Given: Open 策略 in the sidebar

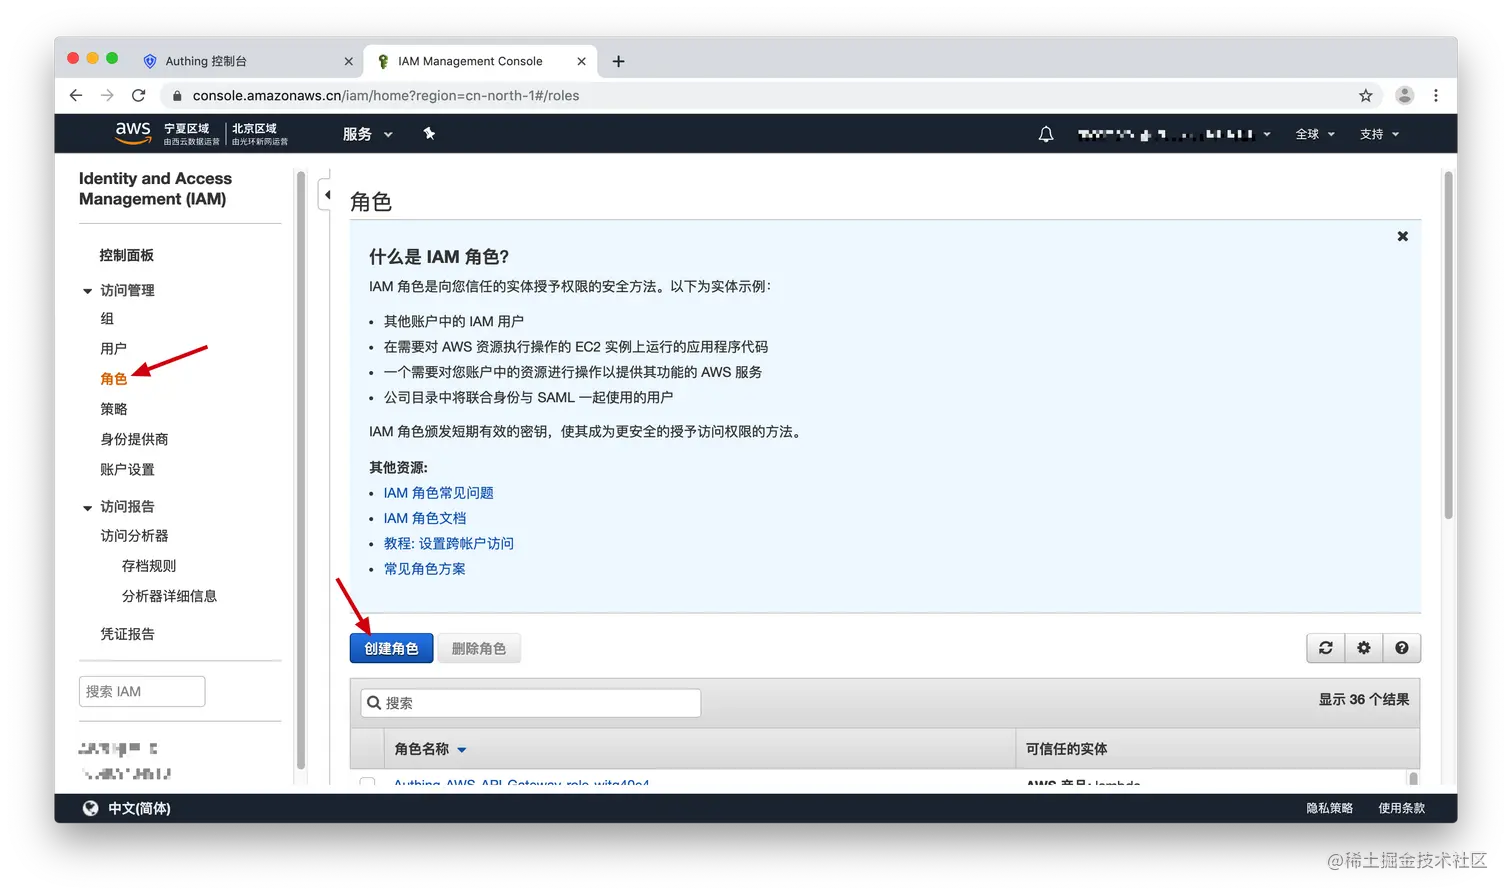Looking at the screenshot, I should pos(113,408).
